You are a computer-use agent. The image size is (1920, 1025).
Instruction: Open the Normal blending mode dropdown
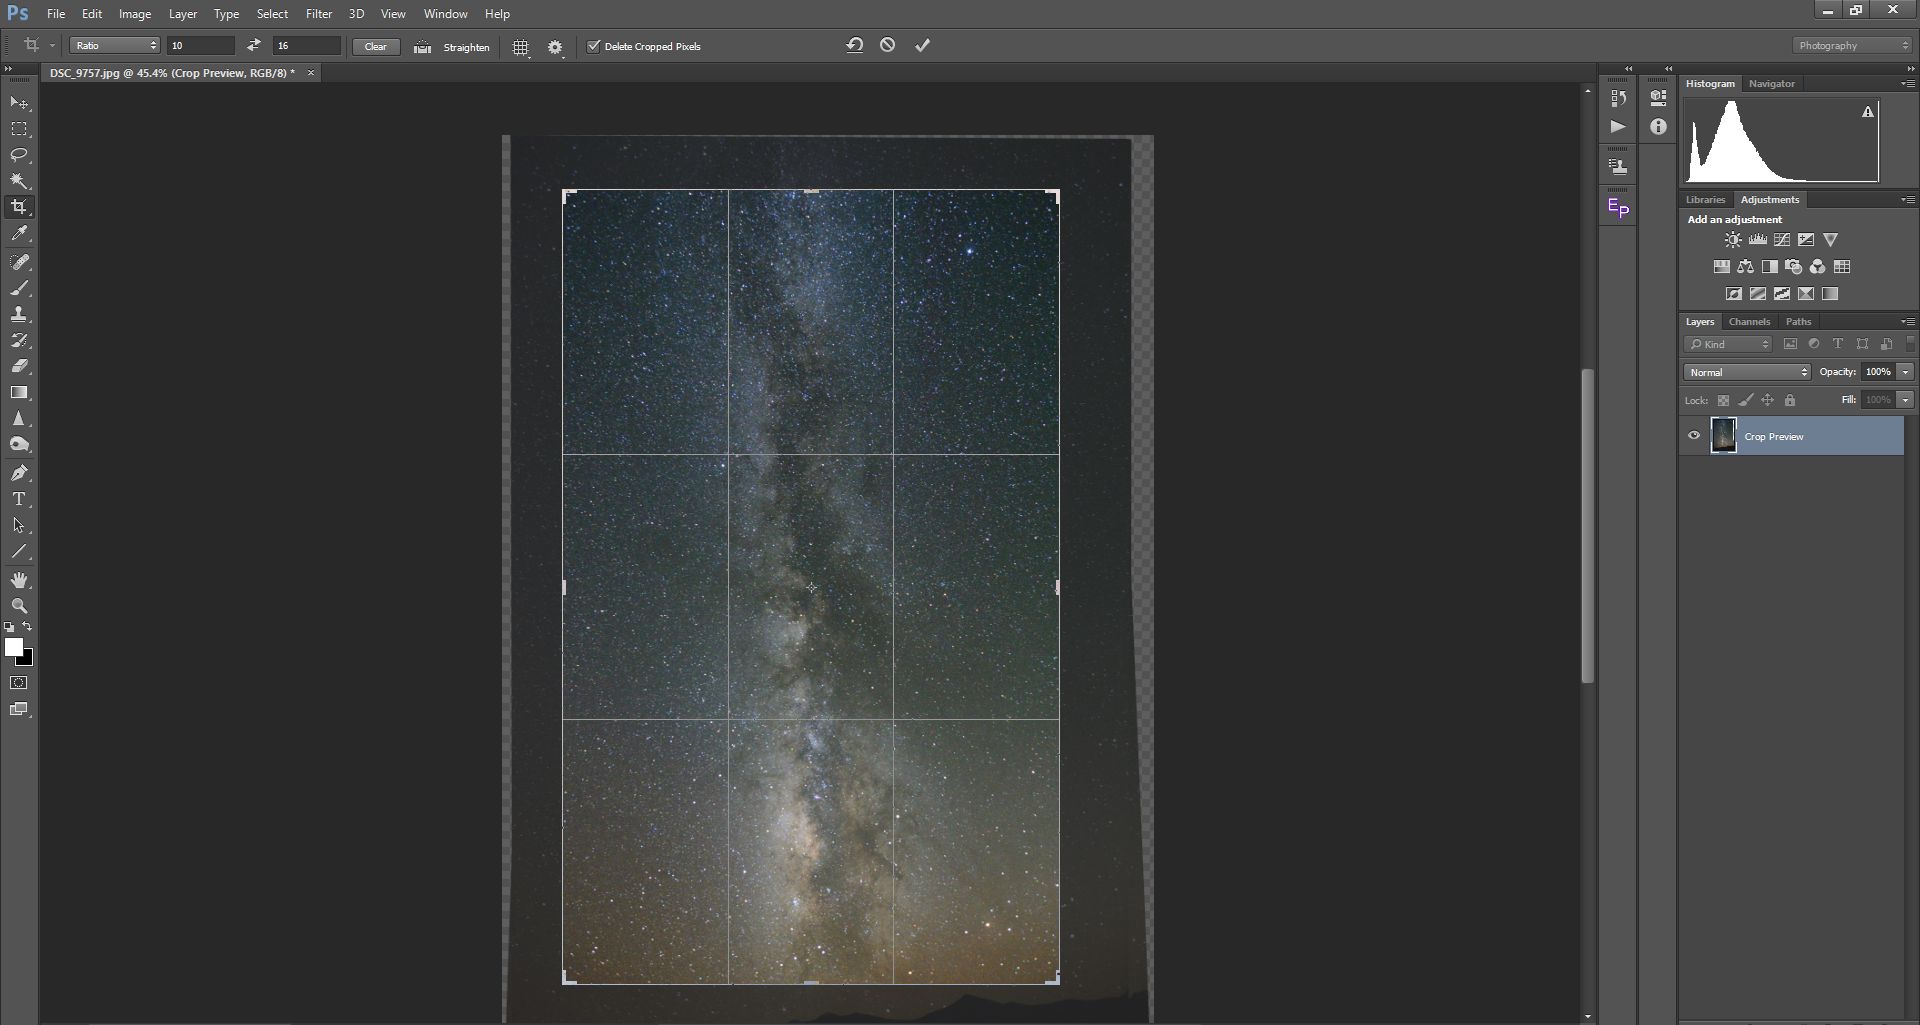point(1747,372)
